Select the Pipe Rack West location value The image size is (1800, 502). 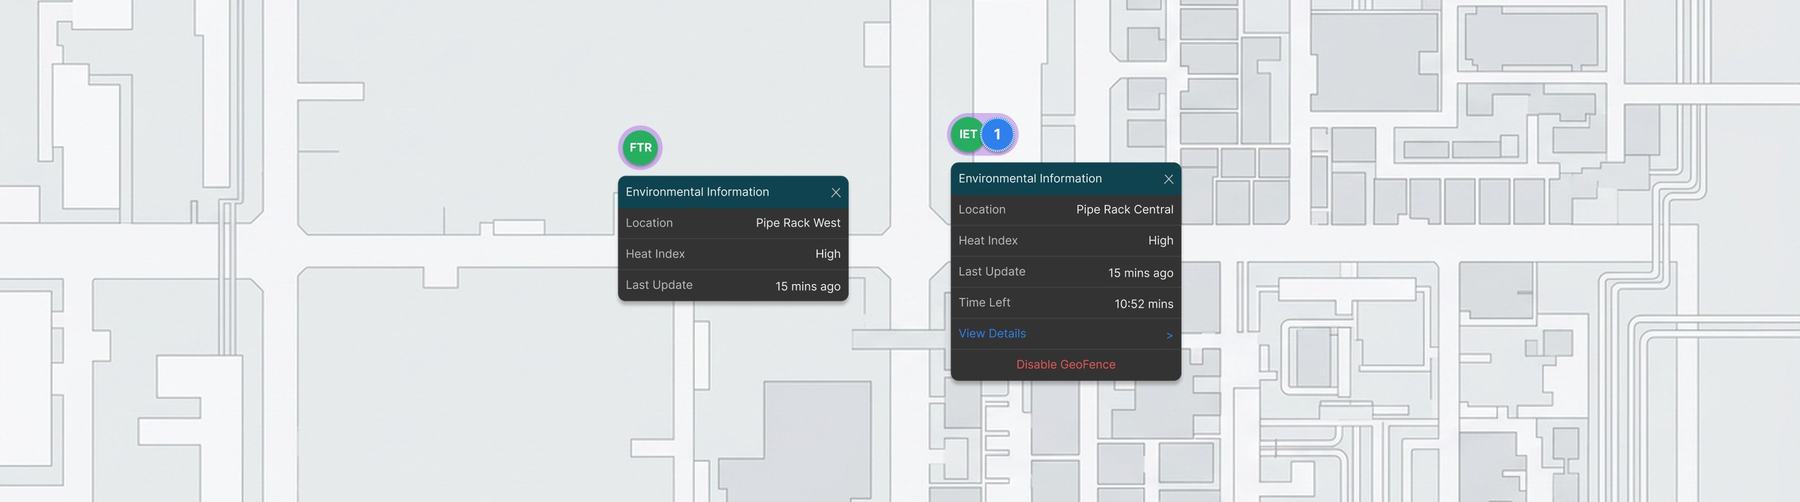point(798,223)
